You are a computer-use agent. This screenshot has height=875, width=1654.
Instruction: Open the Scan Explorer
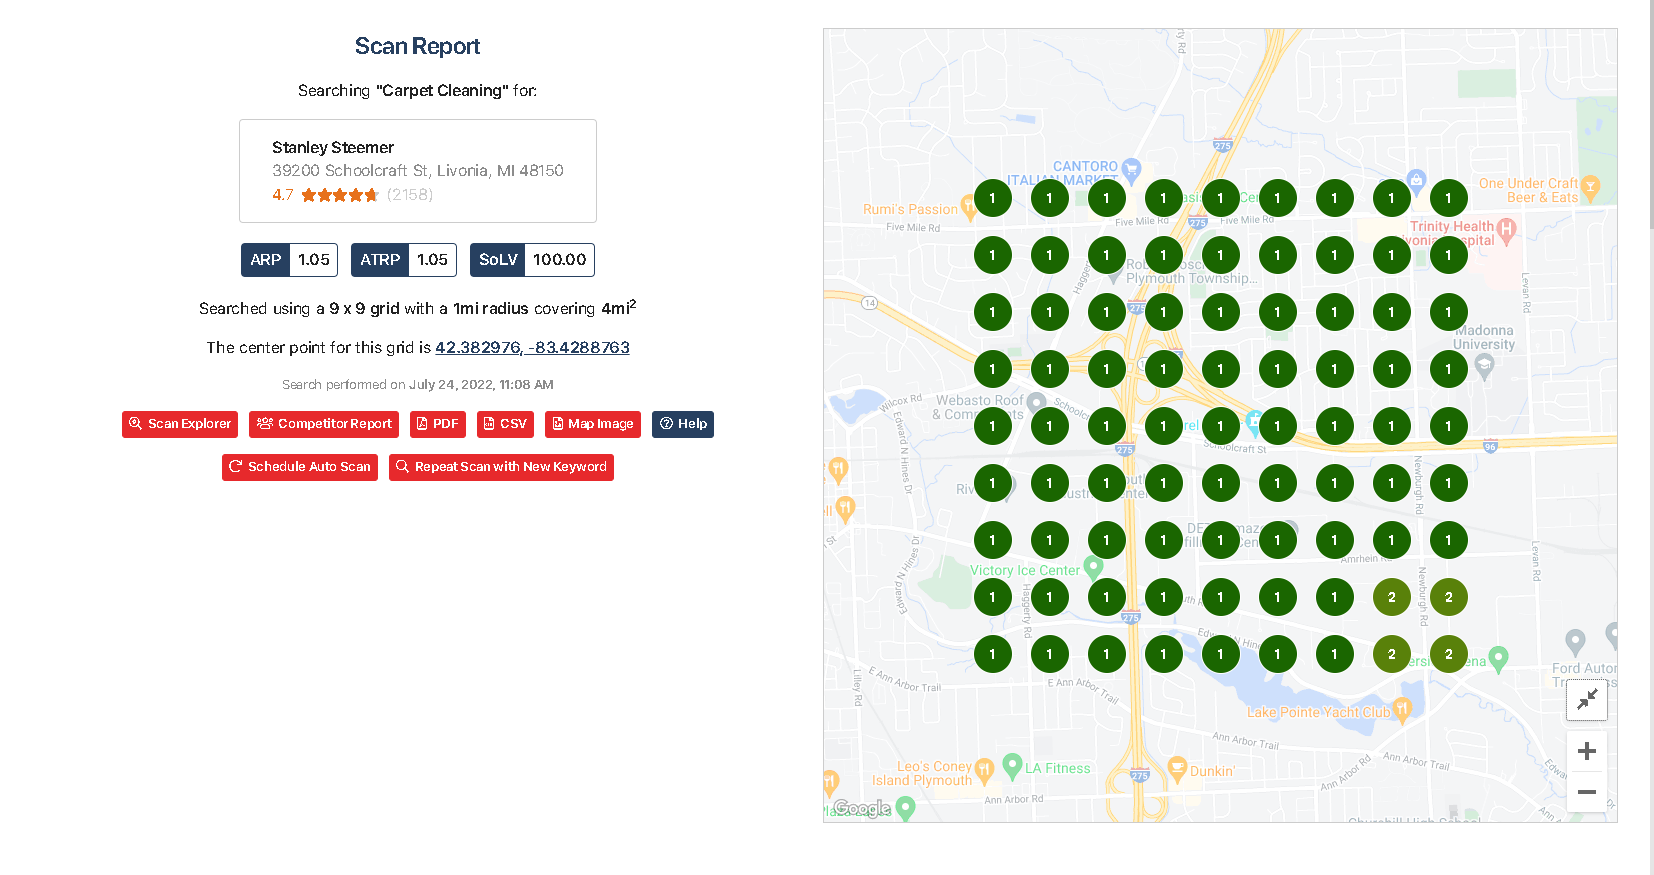(180, 424)
